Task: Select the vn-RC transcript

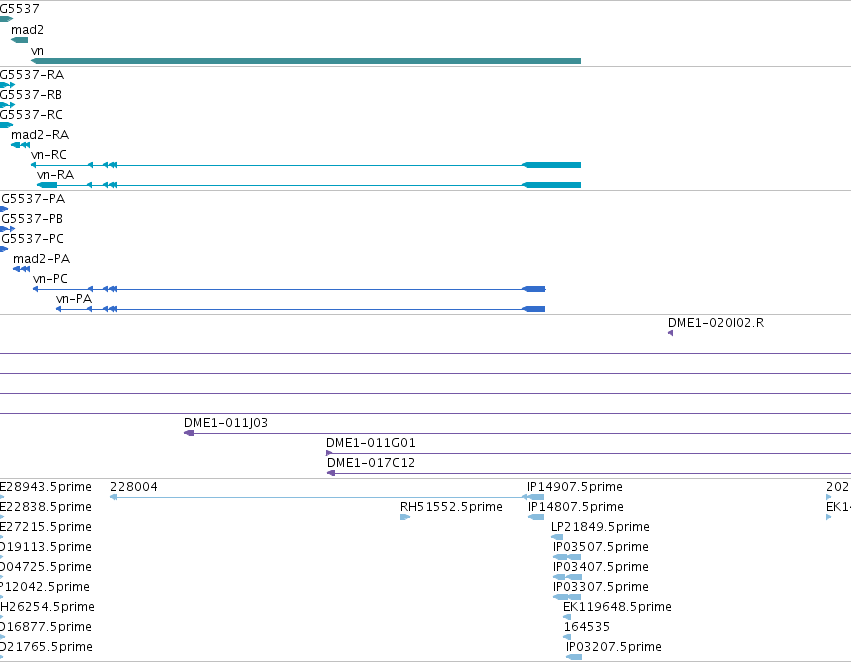Action: (306, 165)
